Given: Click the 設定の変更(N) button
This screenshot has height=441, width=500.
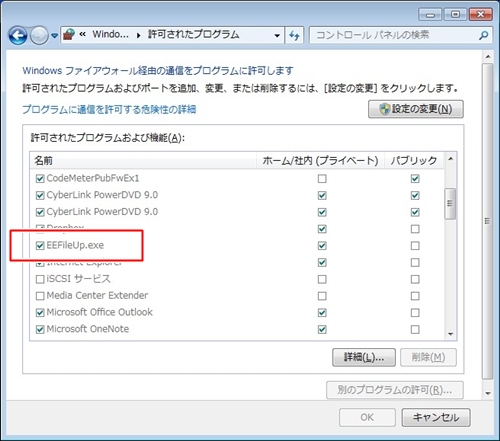Looking at the screenshot, I should pyautogui.click(x=416, y=109).
